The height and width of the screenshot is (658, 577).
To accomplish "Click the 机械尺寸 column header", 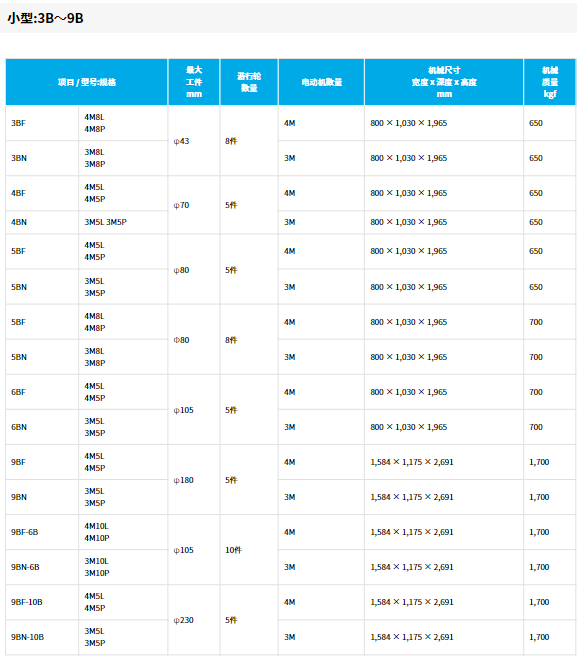I will click(444, 82).
